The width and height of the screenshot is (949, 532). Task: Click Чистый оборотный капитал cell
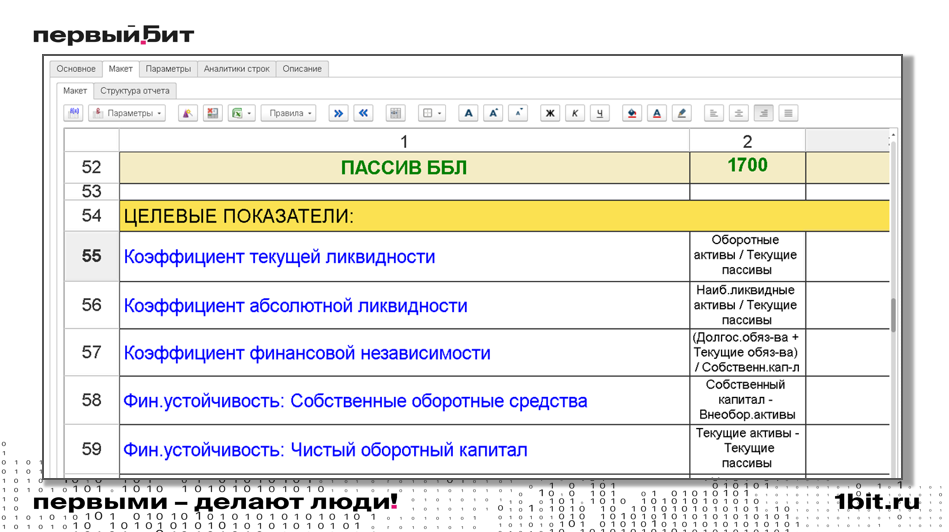pyautogui.click(x=404, y=450)
